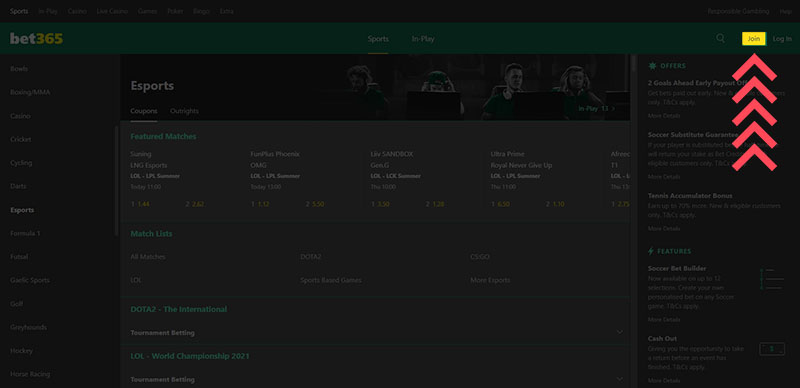Bet on Suning at 1.44
The height and width of the screenshot is (388, 800).
140,204
